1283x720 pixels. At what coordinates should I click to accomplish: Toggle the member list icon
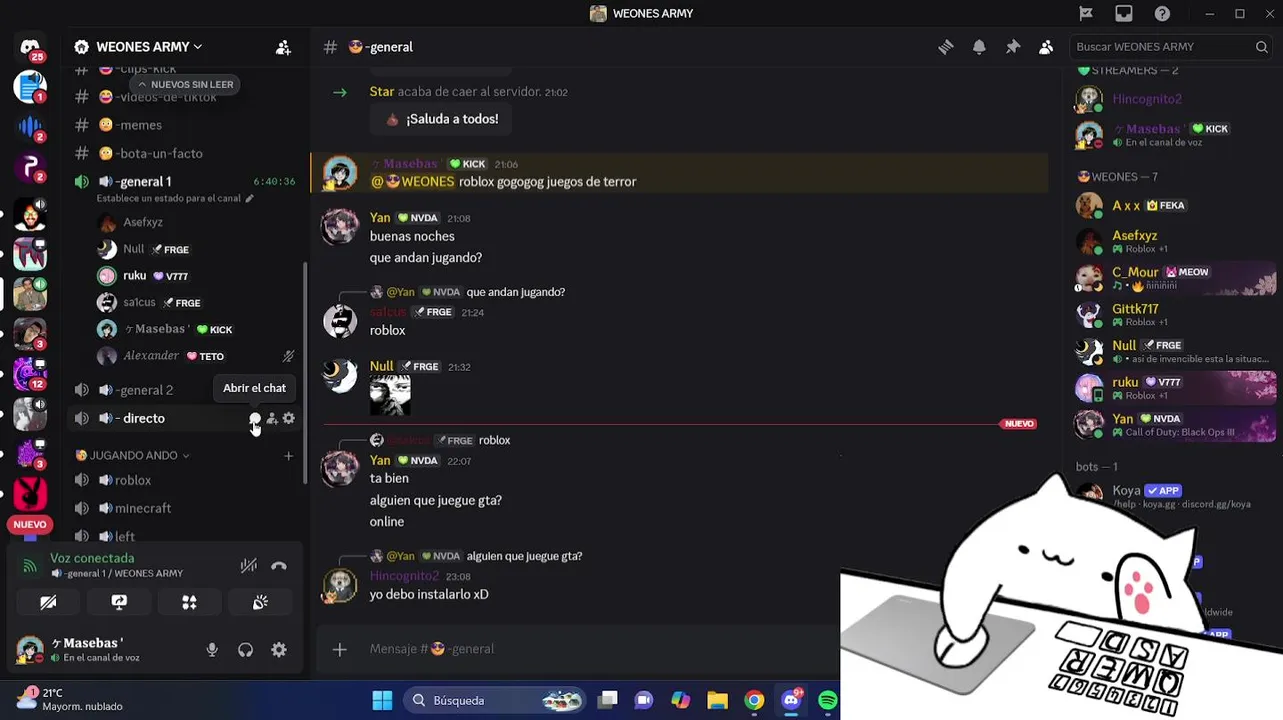click(1046, 47)
